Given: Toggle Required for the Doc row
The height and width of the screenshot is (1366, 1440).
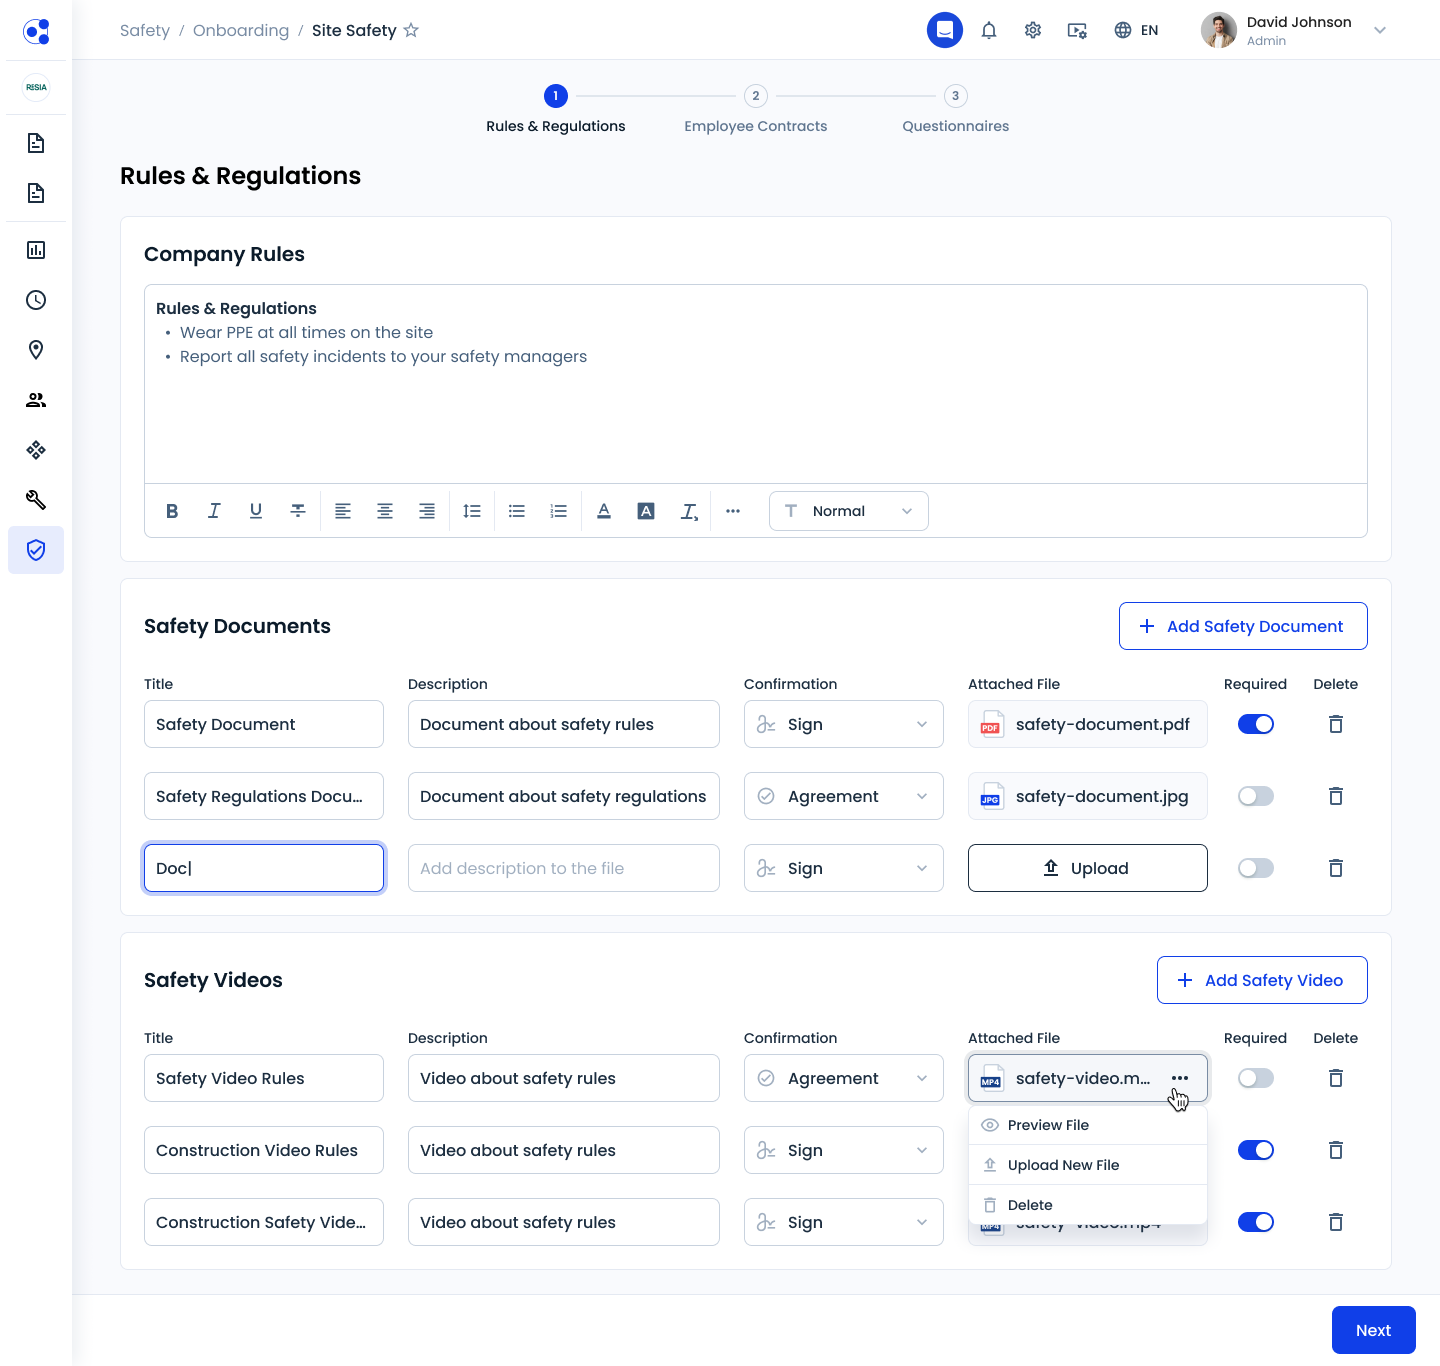Looking at the screenshot, I should 1256,868.
